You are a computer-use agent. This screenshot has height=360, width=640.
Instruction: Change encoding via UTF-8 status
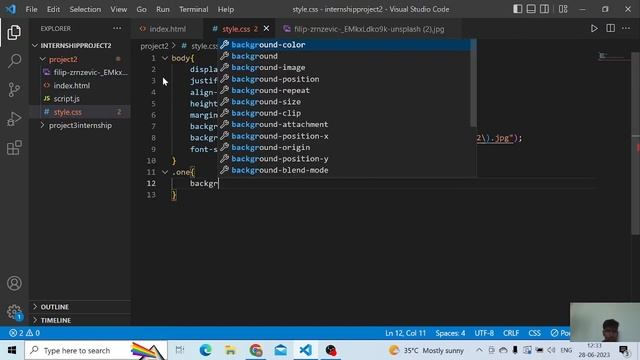pos(484,333)
